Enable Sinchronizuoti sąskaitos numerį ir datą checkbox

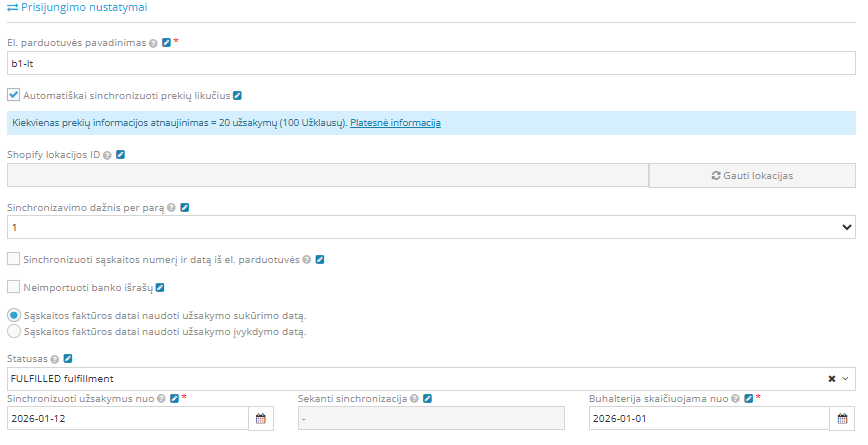coord(13,260)
